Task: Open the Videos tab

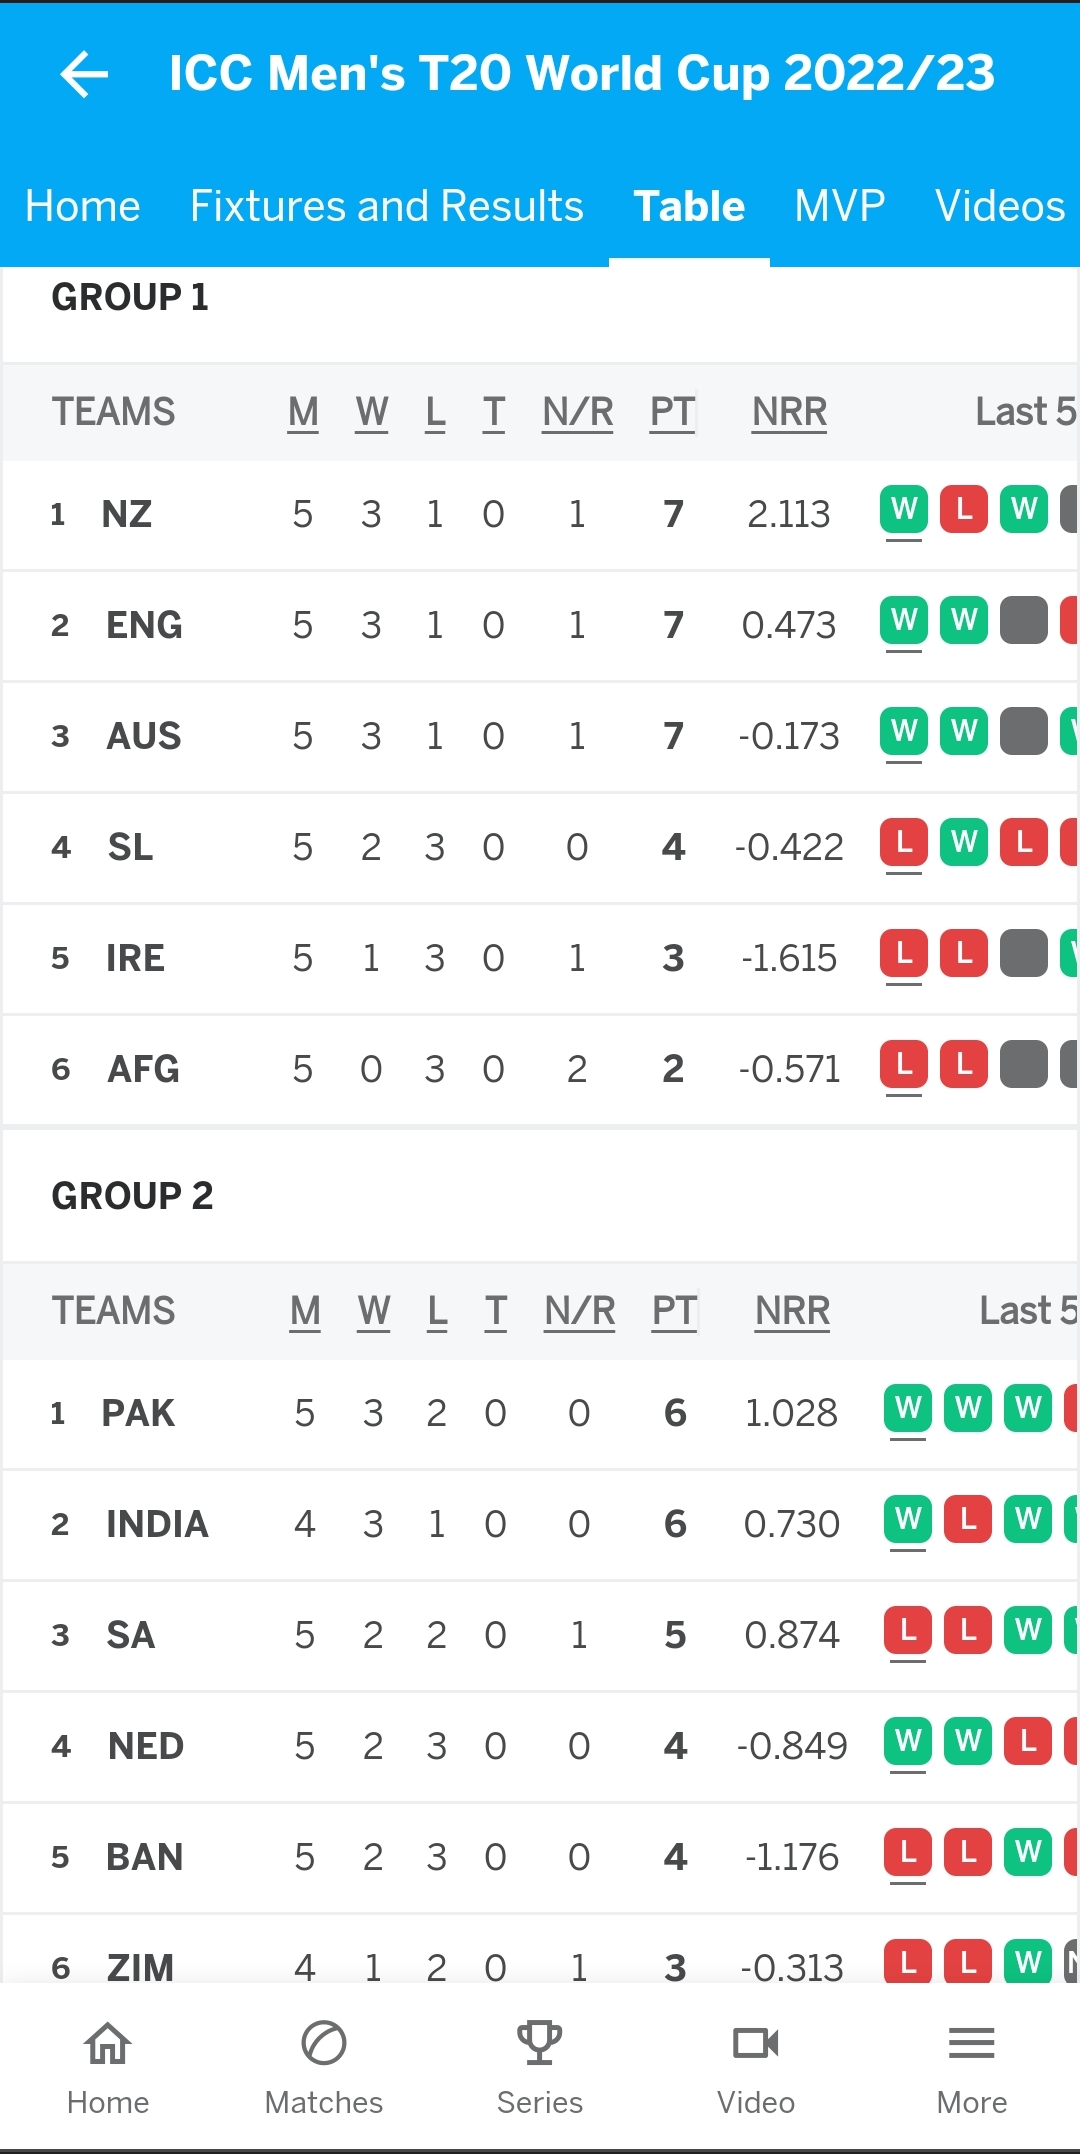Action: coord(1000,206)
